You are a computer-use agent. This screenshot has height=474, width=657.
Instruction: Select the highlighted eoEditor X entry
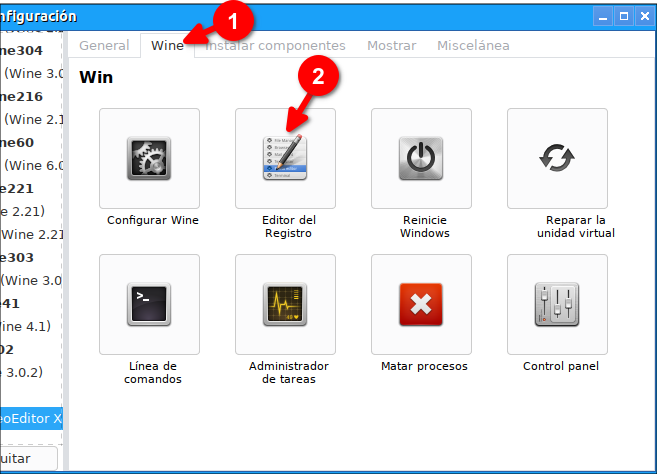pos(31,418)
